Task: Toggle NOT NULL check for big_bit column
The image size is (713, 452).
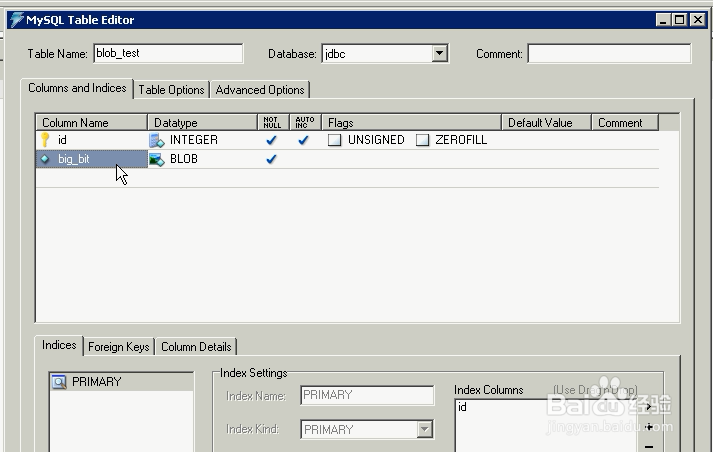Action: click(271, 159)
